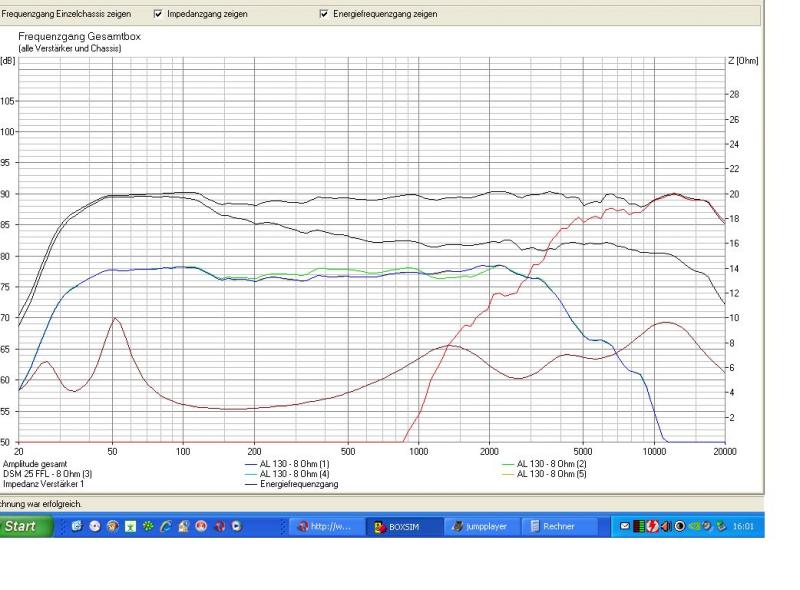
Task: Click the Frequenzgang Einzelchassis zeigen option
Action: pos(66,14)
